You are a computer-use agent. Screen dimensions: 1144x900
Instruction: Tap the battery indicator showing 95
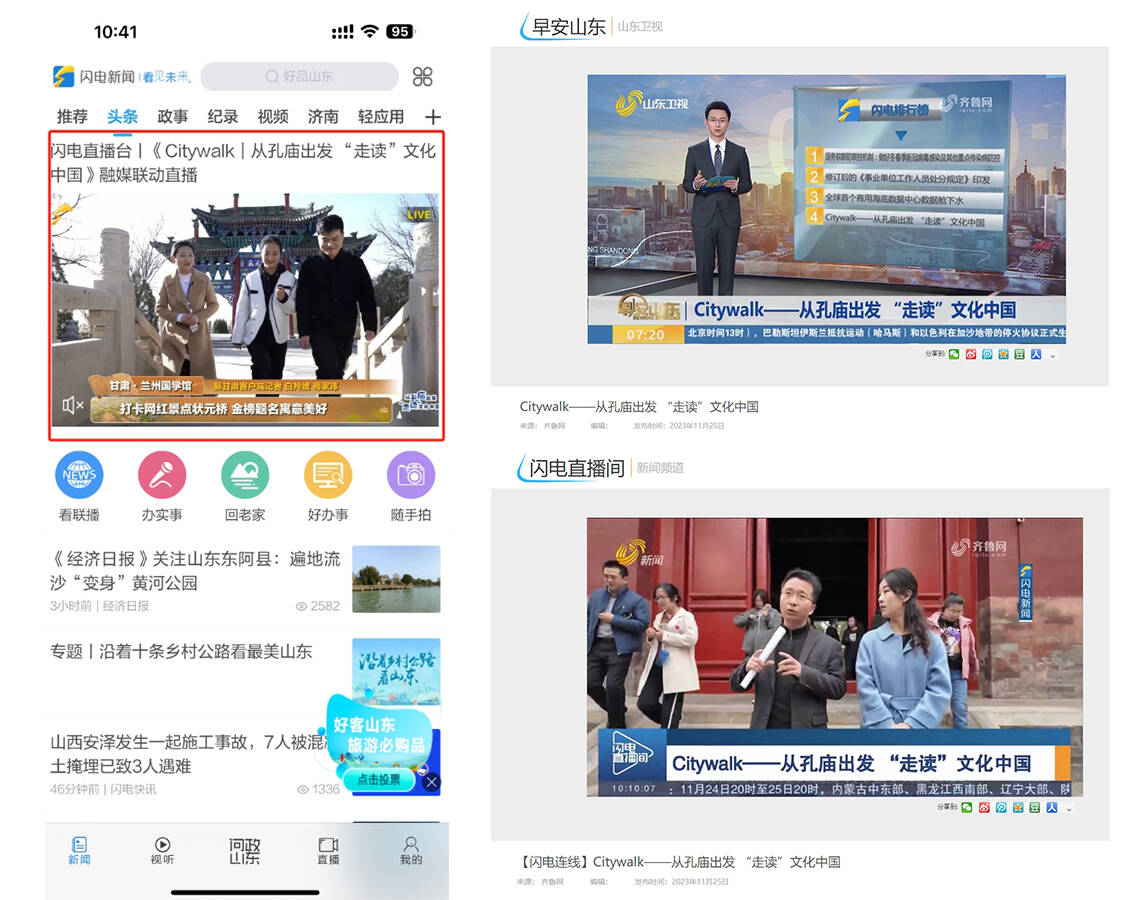(400, 31)
